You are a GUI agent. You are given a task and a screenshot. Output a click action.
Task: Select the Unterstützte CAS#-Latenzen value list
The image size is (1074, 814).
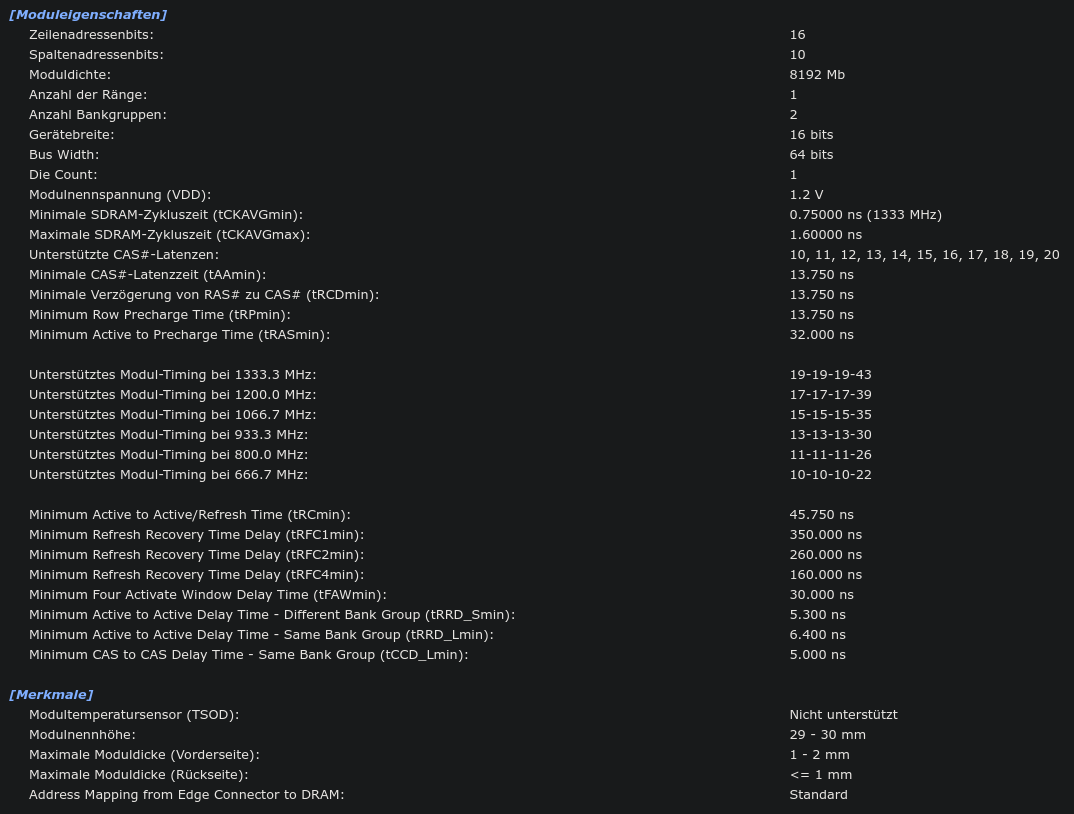[925, 255]
